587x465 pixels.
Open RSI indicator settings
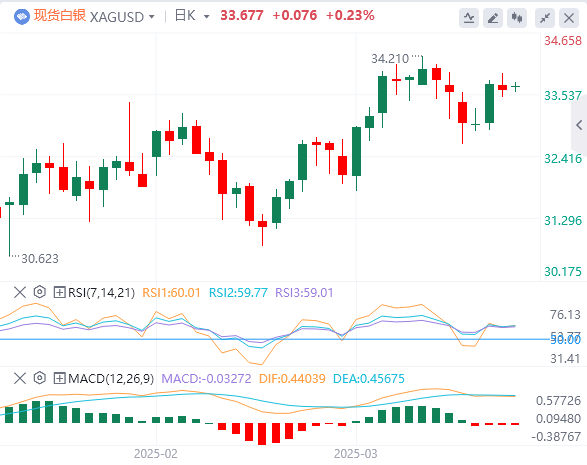[40, 292]
